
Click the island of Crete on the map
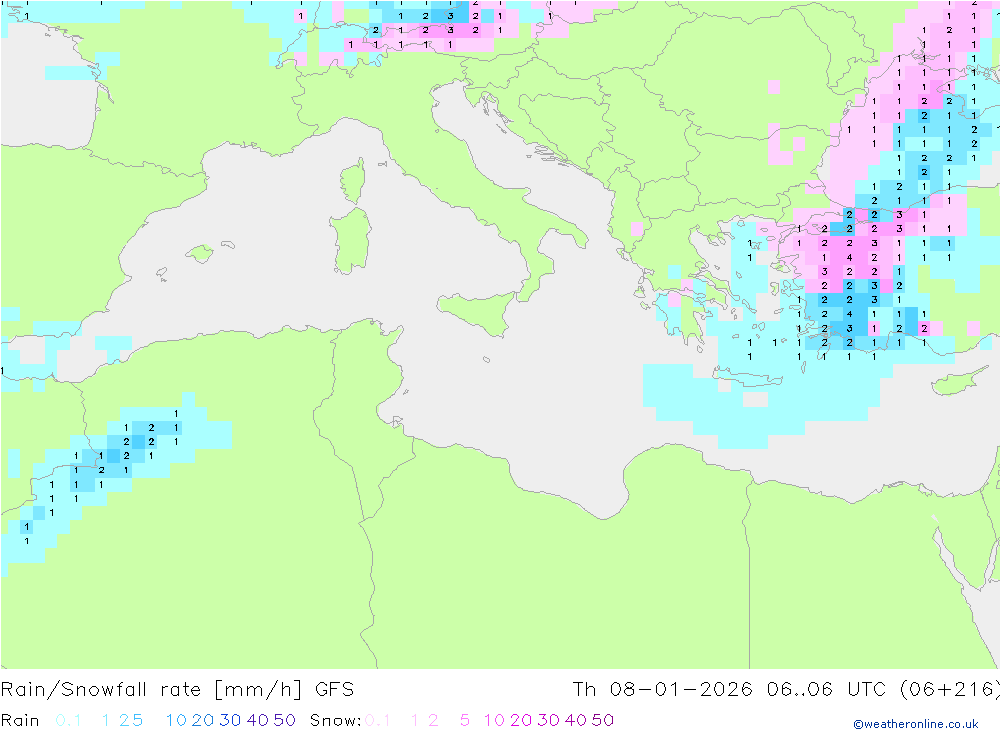click(749, 378)
